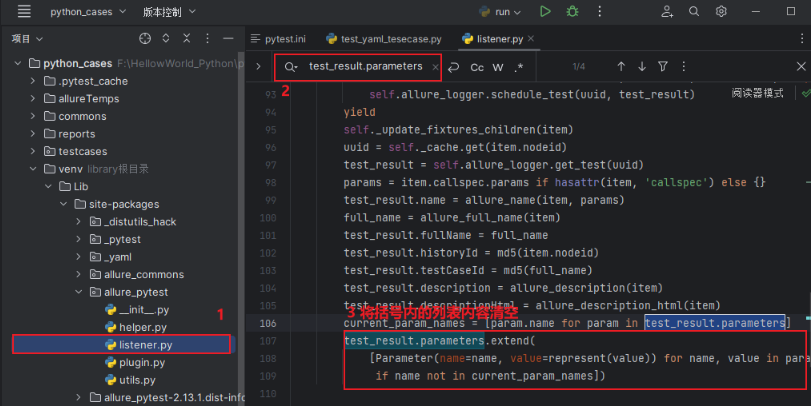This screenshot has height=406, width=811.
Task: Switch to test_yaml_tesecase.py tab
Action: point(384,39)
